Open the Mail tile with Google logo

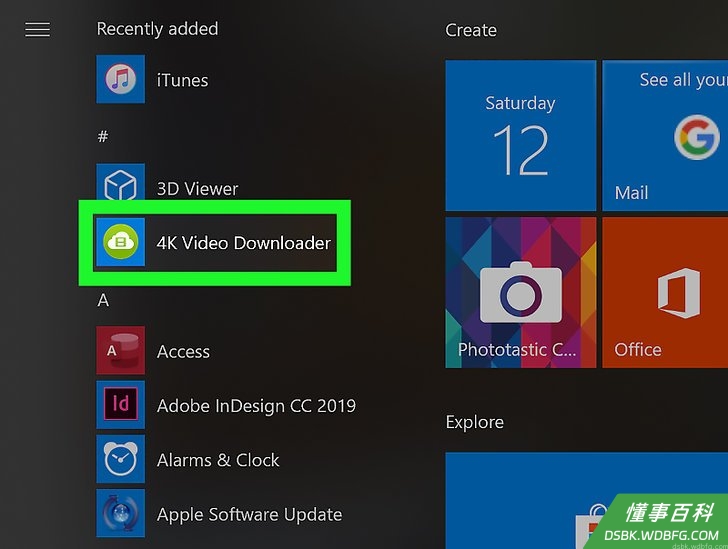point(665,135)
